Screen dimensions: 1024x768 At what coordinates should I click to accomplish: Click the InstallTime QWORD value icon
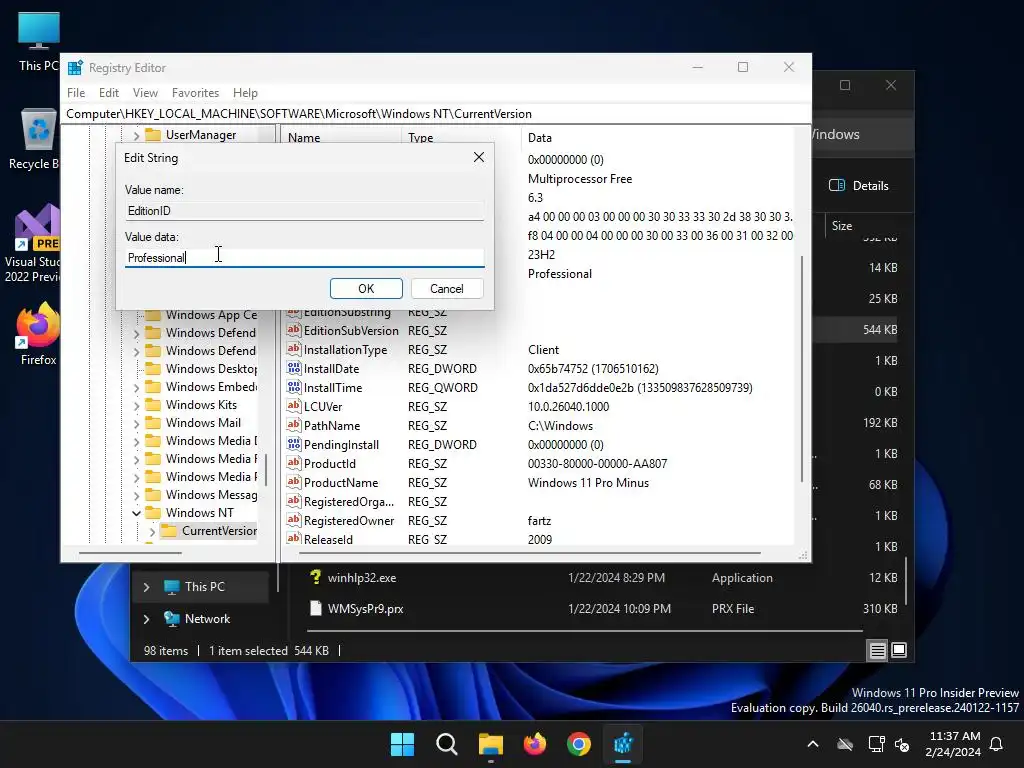294,387
